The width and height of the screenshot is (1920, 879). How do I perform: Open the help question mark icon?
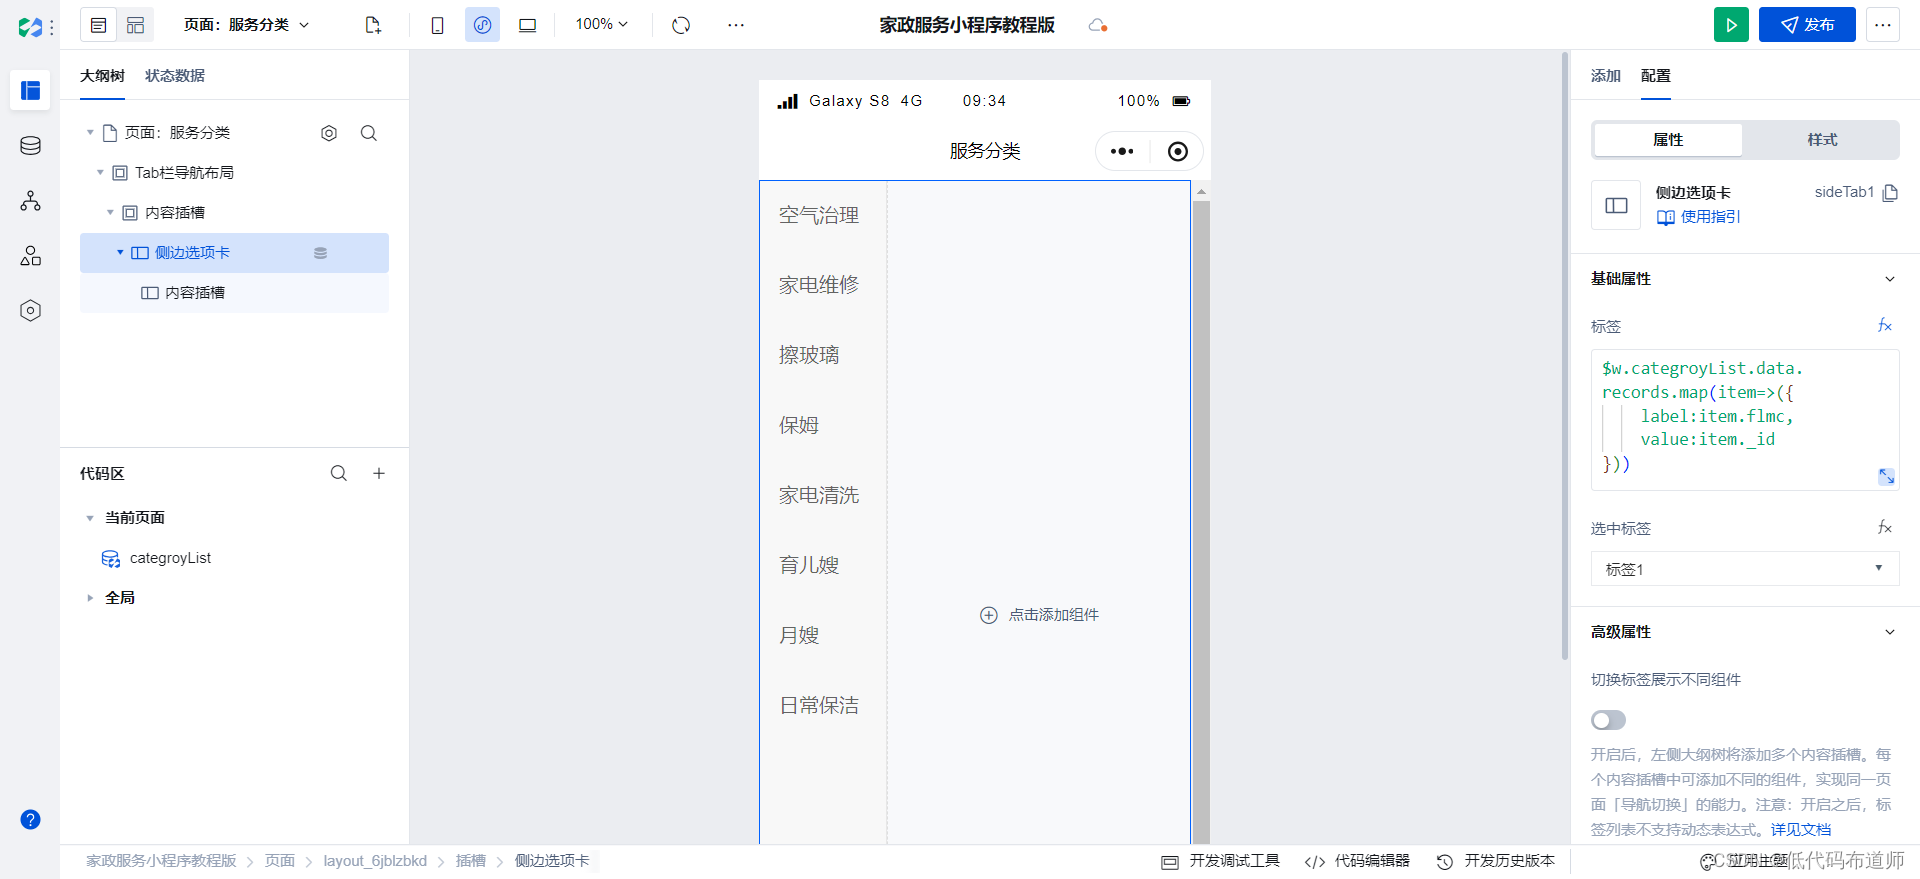(30, 820)
